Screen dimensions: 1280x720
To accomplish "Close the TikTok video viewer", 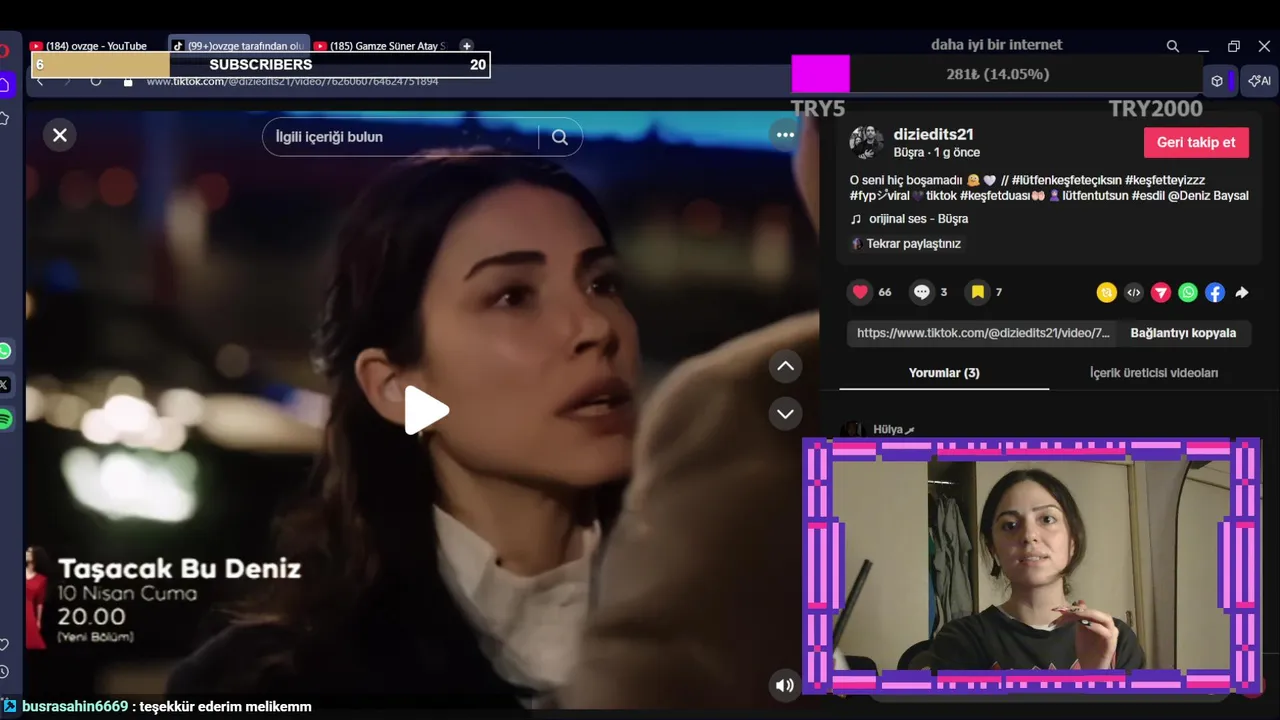I will point(60,135).
